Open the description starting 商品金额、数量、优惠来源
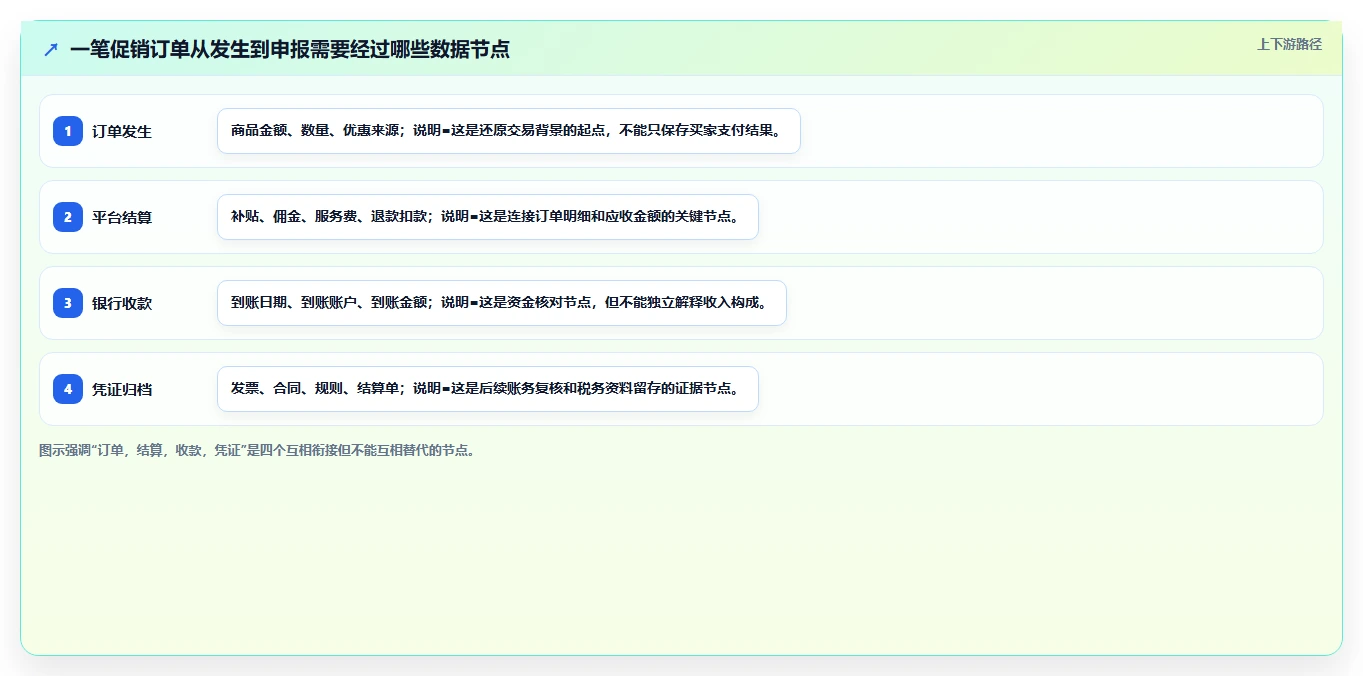1363x676 pixels. pos(509,131)
